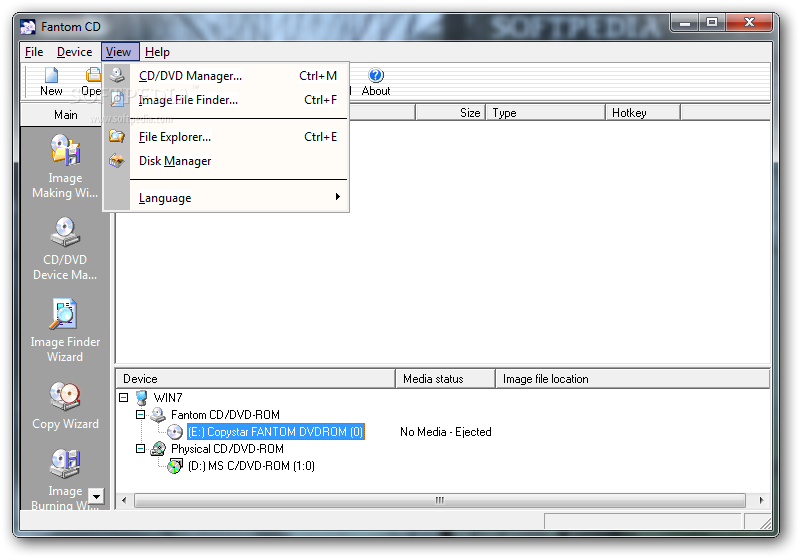
Task: Click the New toolbar icon
Action: tap(51, 75)
